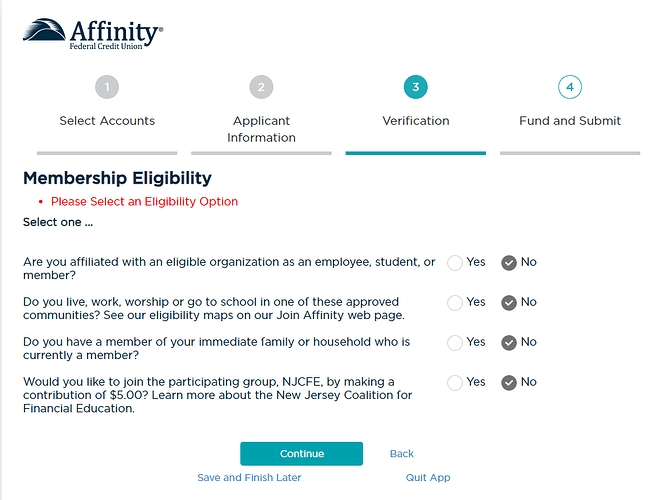Switch to Fund and Submit step

[569, 121]
